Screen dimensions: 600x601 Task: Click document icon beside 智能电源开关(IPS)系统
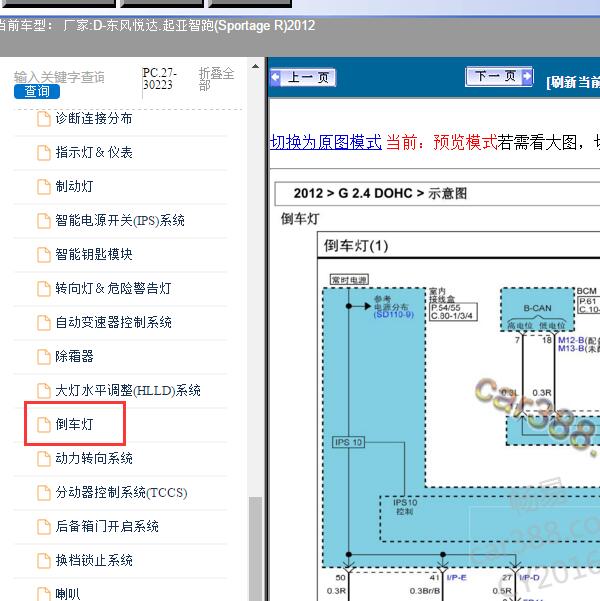click(x=44, y=221)
